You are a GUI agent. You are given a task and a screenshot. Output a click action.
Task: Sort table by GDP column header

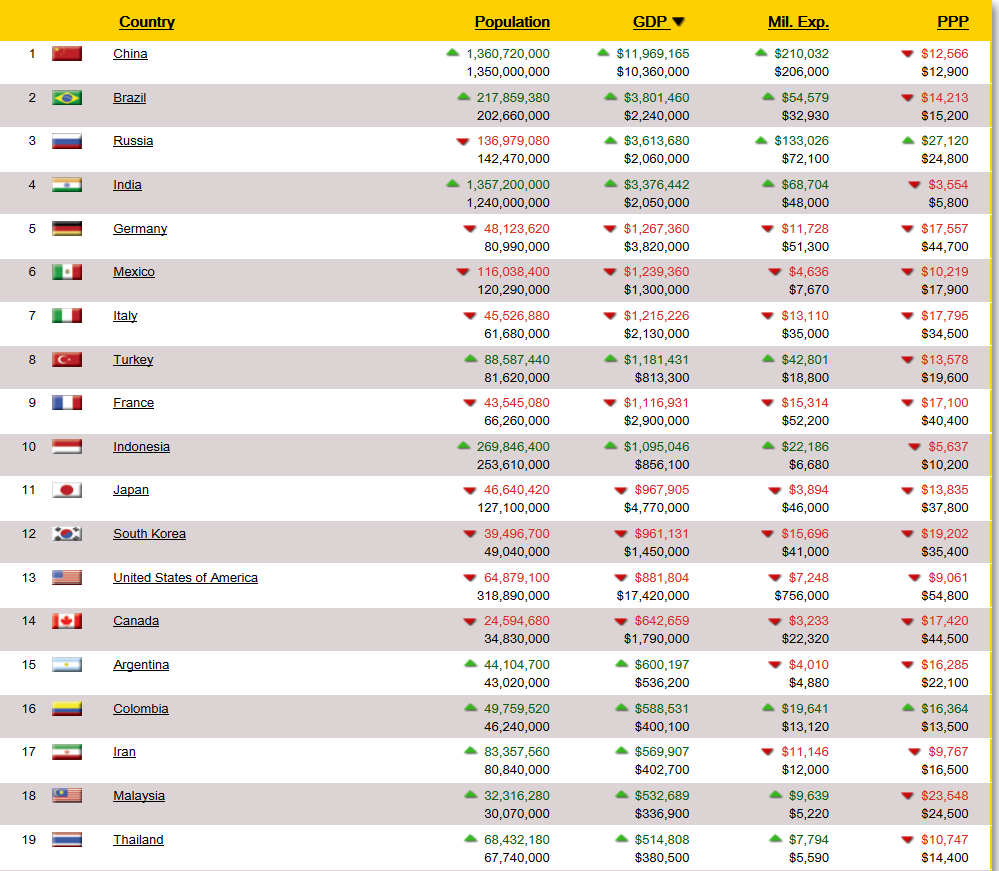coord(650,22)
